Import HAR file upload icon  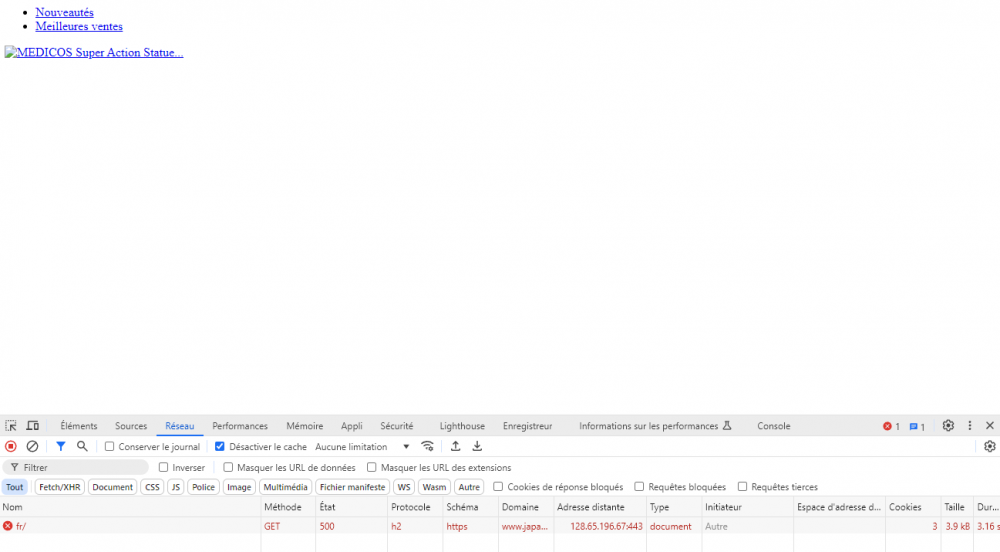point(455,446)
